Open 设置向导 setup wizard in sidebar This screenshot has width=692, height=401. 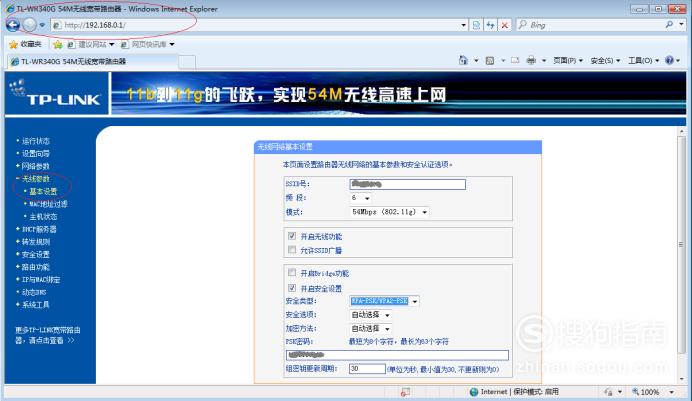[x=35, y=154]
